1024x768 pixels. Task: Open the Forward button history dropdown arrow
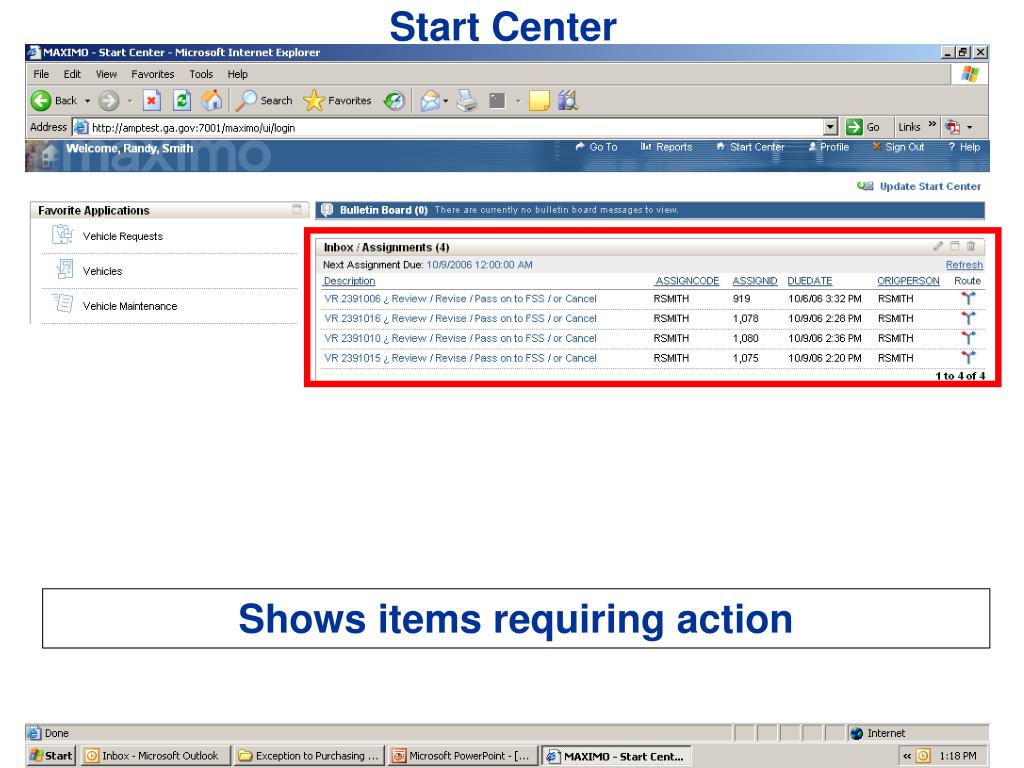click(x=130, y=101)
